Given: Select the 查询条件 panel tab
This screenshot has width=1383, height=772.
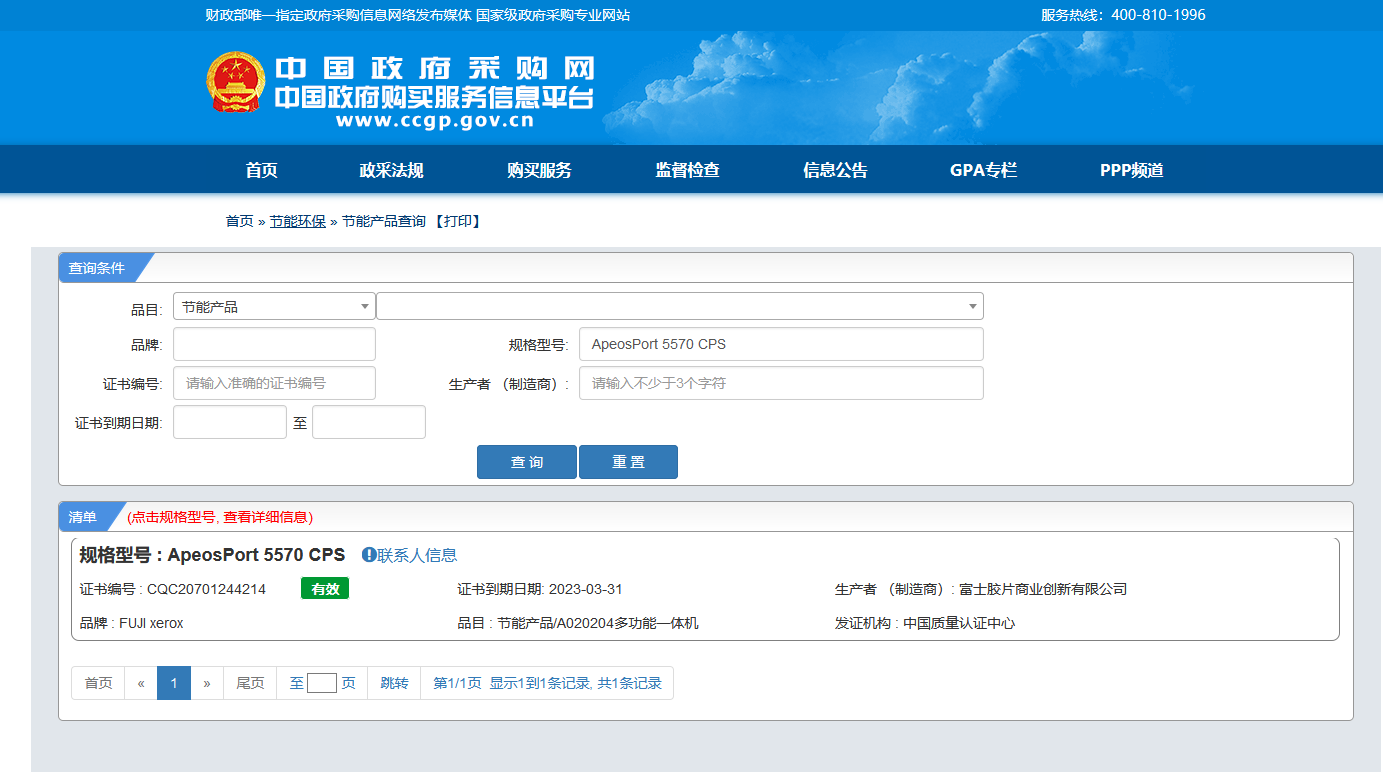Looking at the screenshot, I should (x=97, y=268).
